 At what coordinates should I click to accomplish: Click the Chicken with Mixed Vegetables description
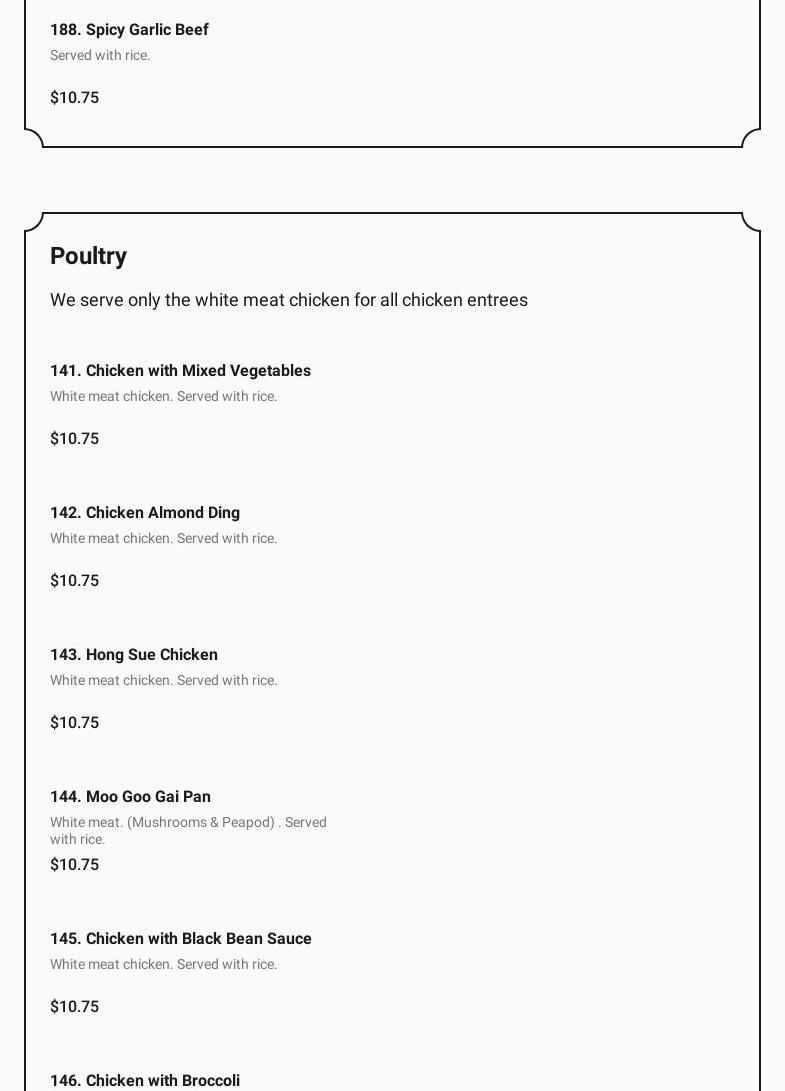[163, 397]
